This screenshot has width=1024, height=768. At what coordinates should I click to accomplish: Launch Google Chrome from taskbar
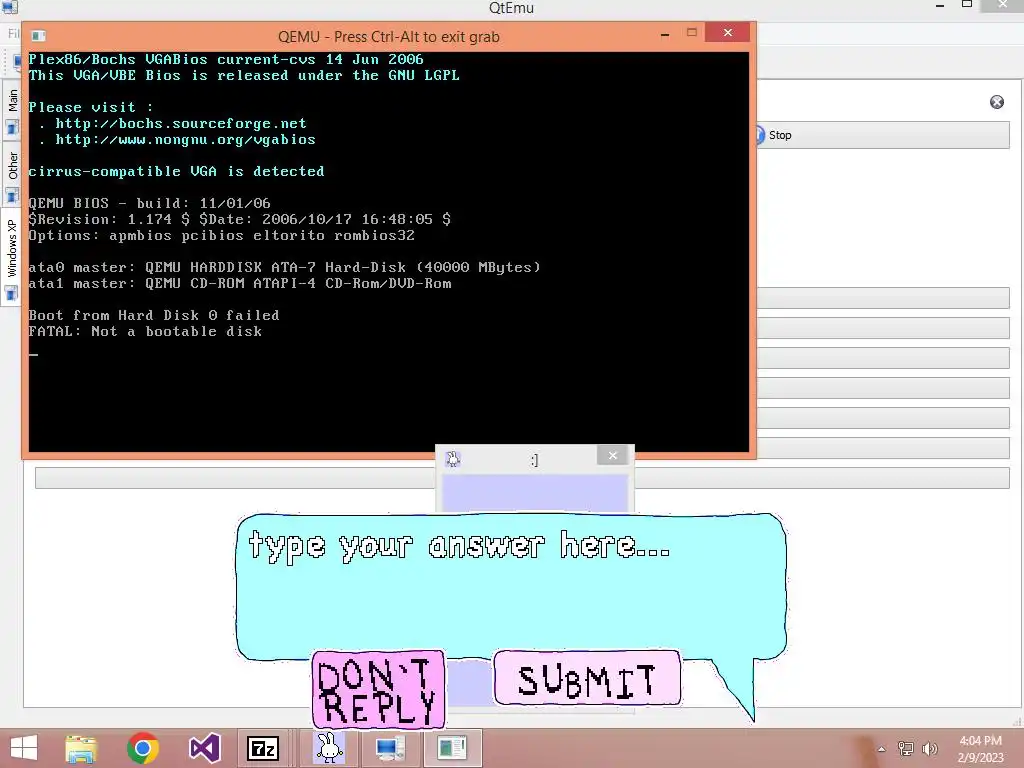point(143,748)
